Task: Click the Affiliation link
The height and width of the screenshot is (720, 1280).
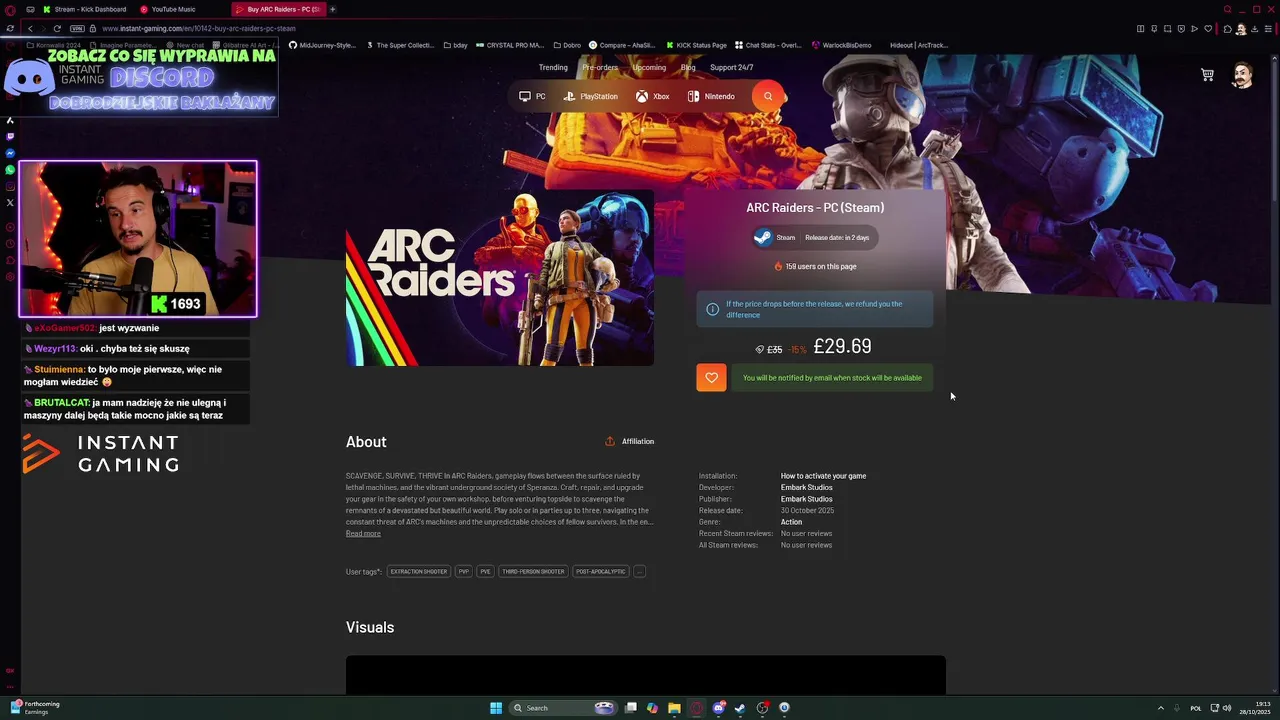Action: (x=638, y=441)
